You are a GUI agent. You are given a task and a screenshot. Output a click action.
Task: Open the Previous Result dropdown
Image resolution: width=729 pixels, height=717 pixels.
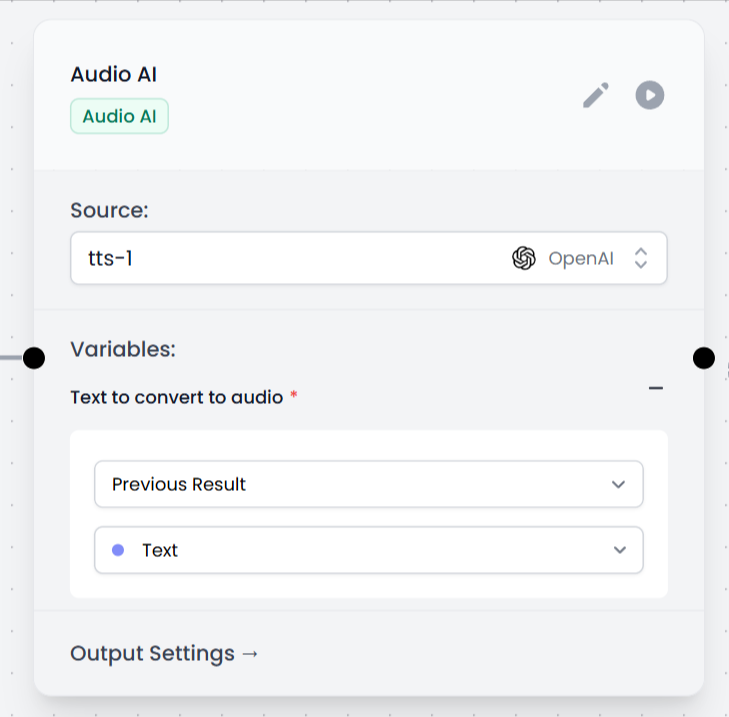coord(368,484)
